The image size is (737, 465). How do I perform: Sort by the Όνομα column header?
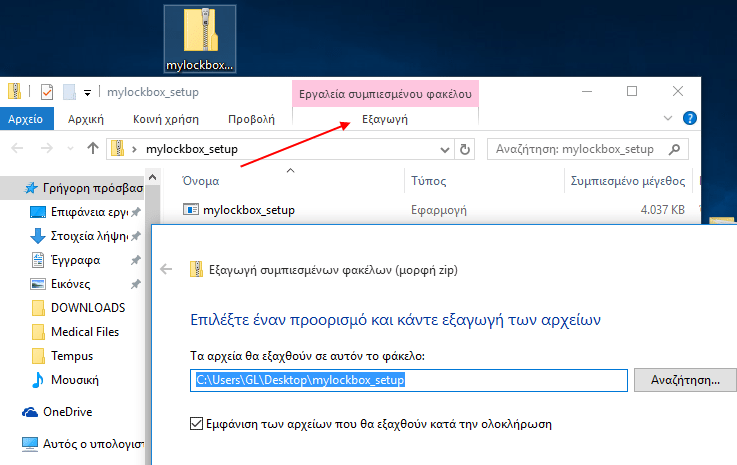[x=201, y=181]
